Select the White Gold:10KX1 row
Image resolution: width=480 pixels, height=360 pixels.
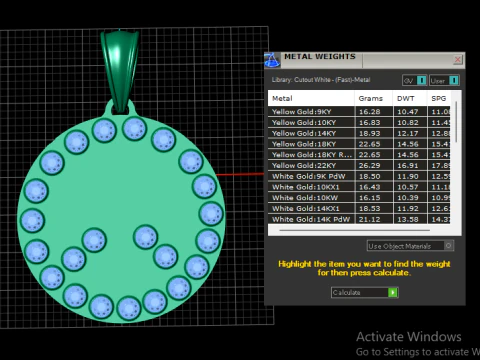(x=359, y=187)
